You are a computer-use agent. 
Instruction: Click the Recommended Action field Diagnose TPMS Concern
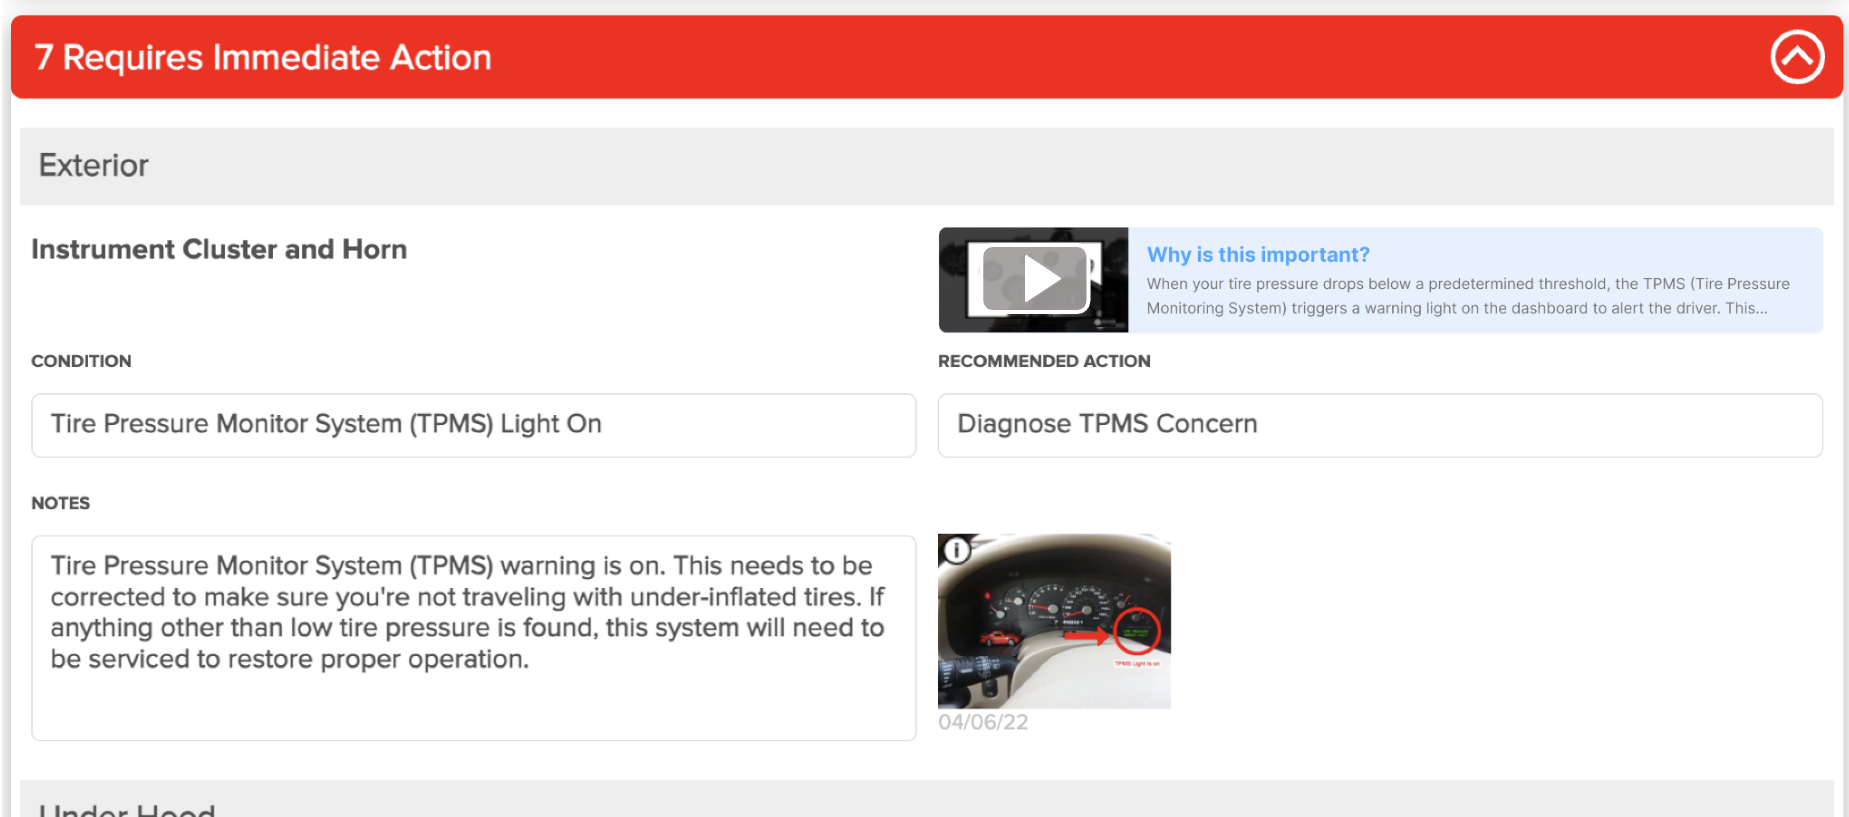click(x=1380, y=425)
